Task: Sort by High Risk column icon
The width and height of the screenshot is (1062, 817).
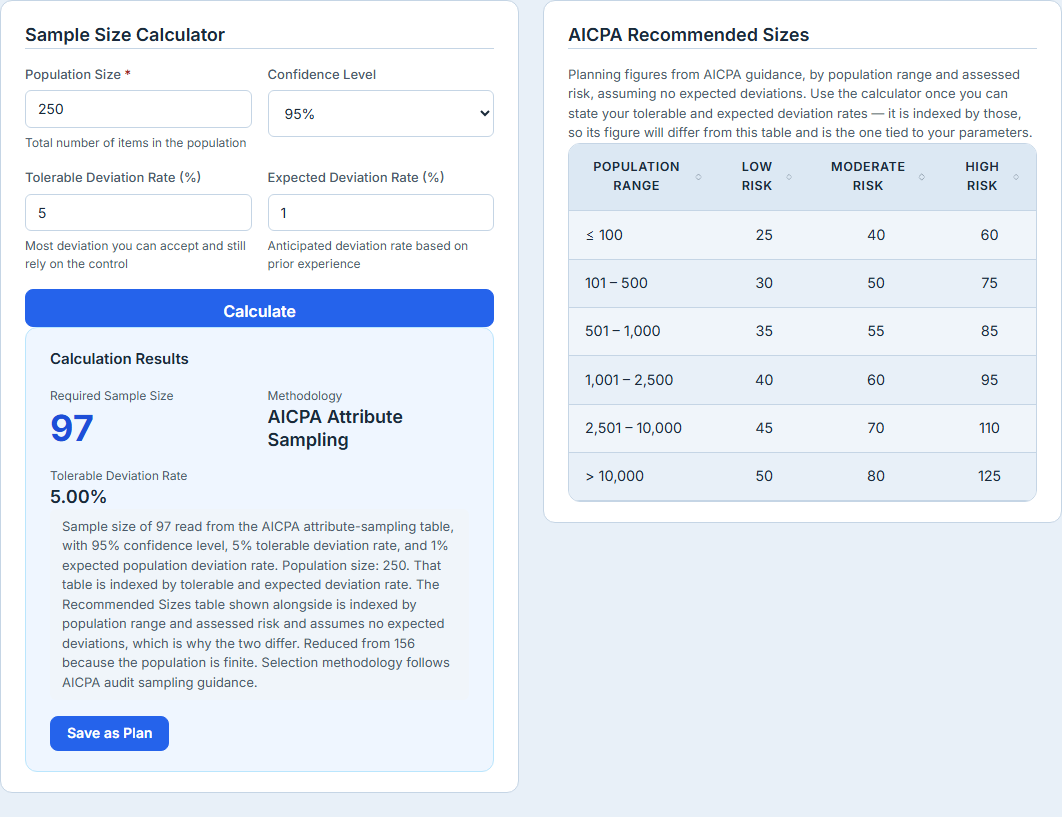Action: click(1016, 177)
